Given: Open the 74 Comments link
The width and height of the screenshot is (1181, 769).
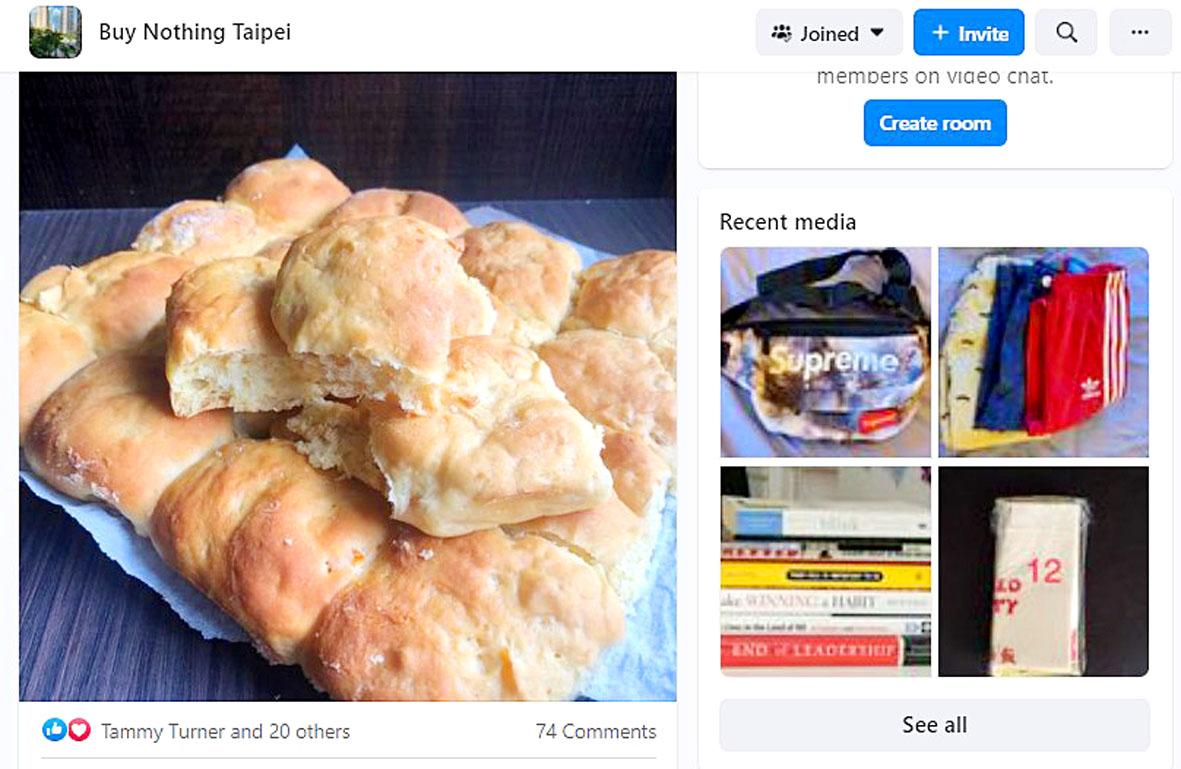Looking at the screenshot, I should point(596,731).
